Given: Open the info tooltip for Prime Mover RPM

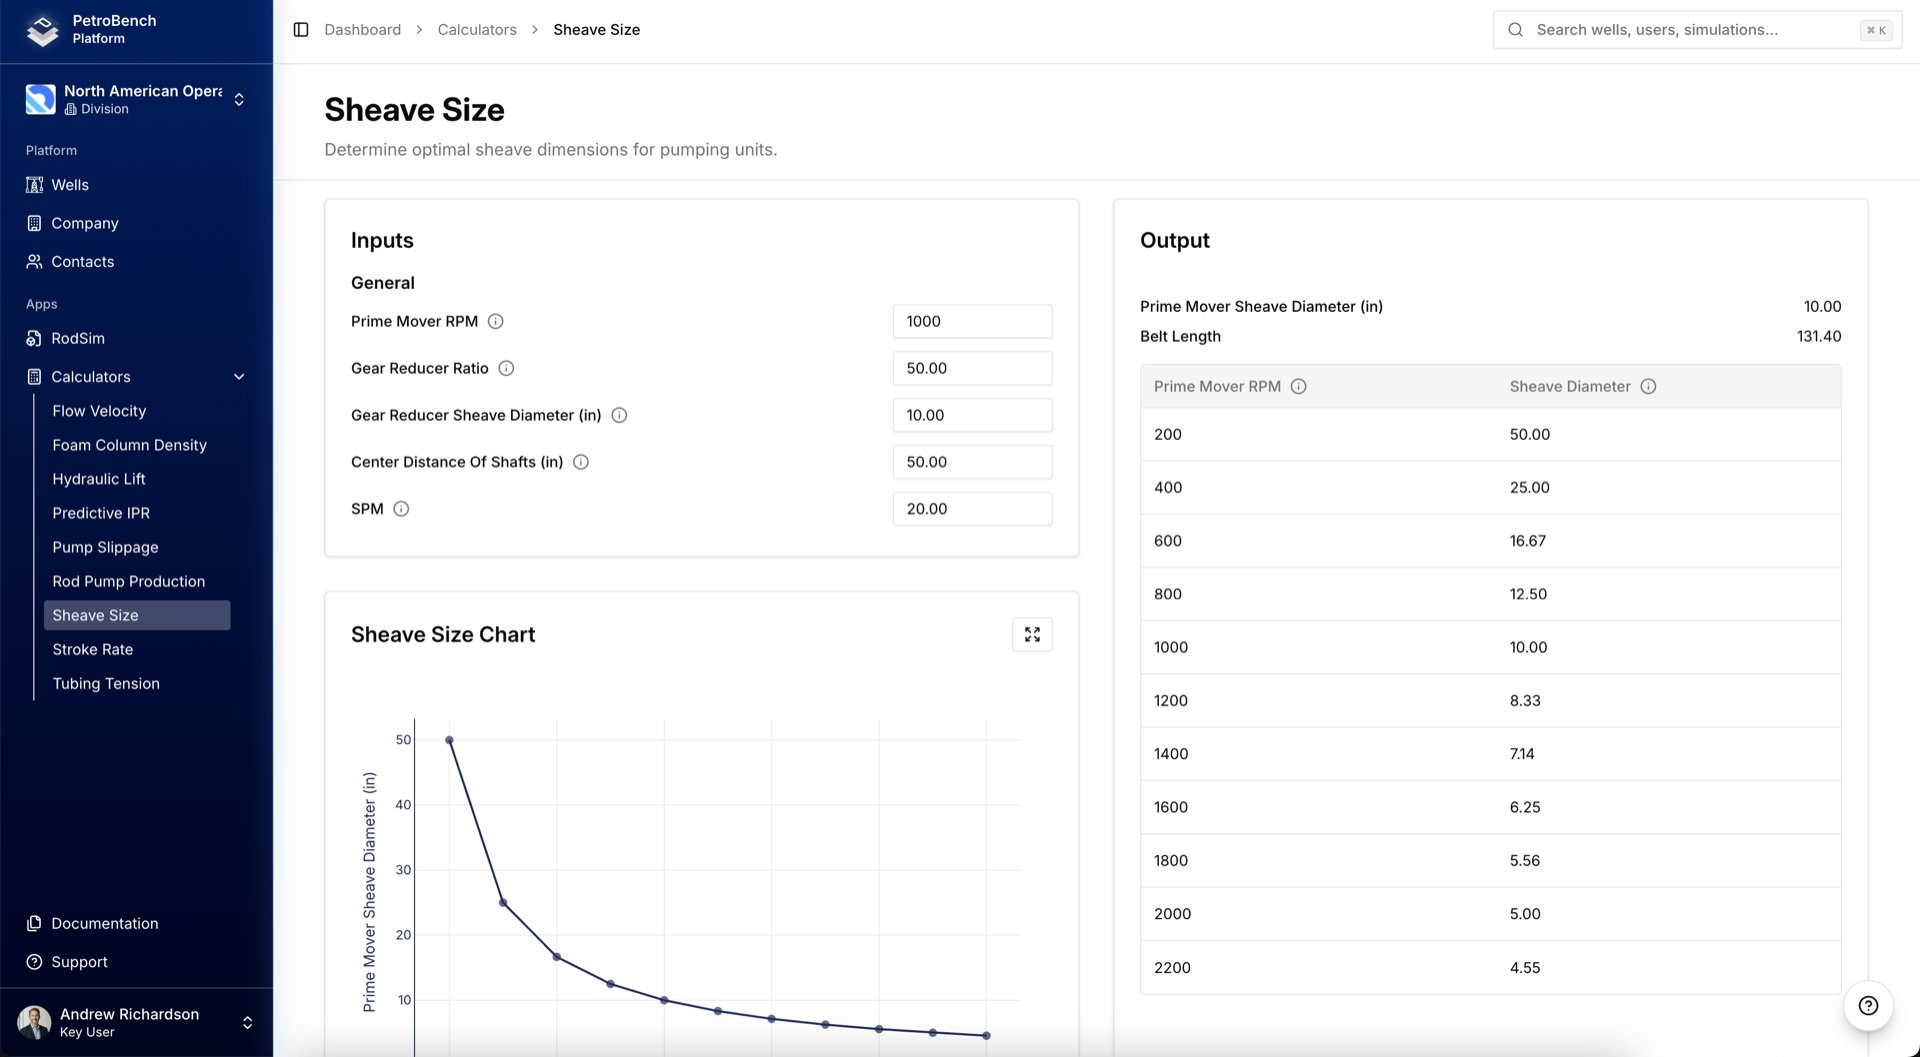Looking at the screenshot, I should (x=497, y=321).
